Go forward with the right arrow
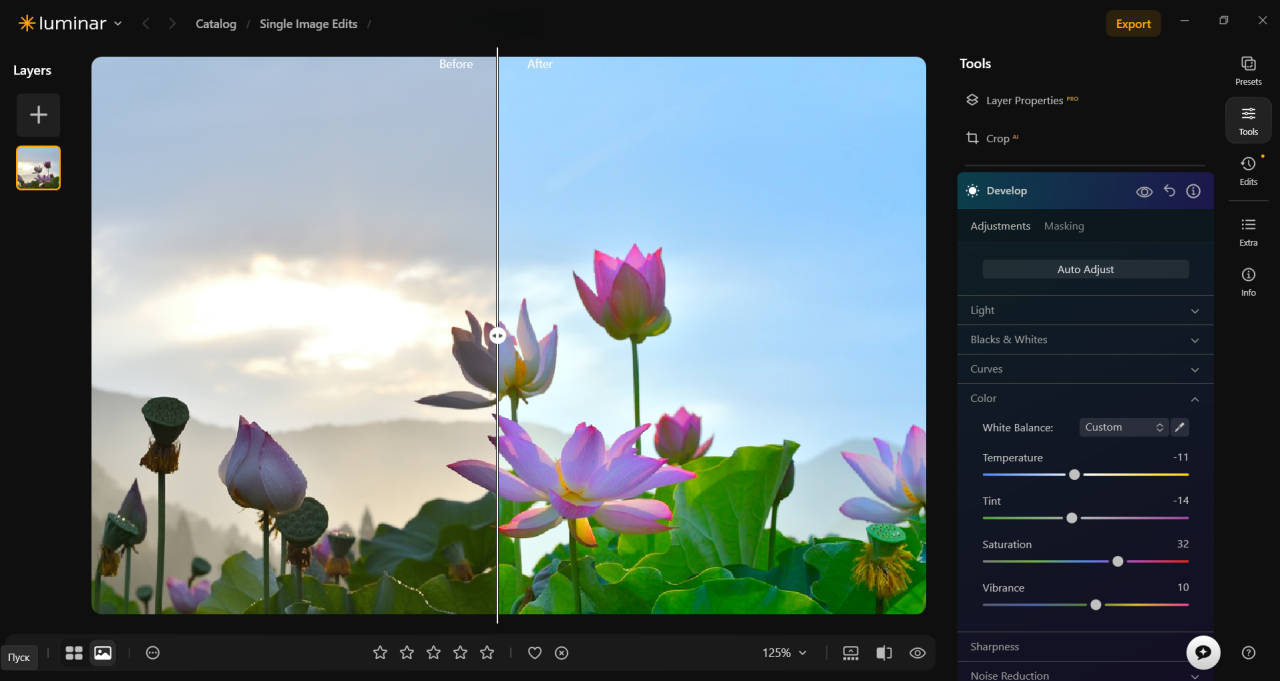The height and width of the screenshot is (681, 1280). click(x=172, y=23)
